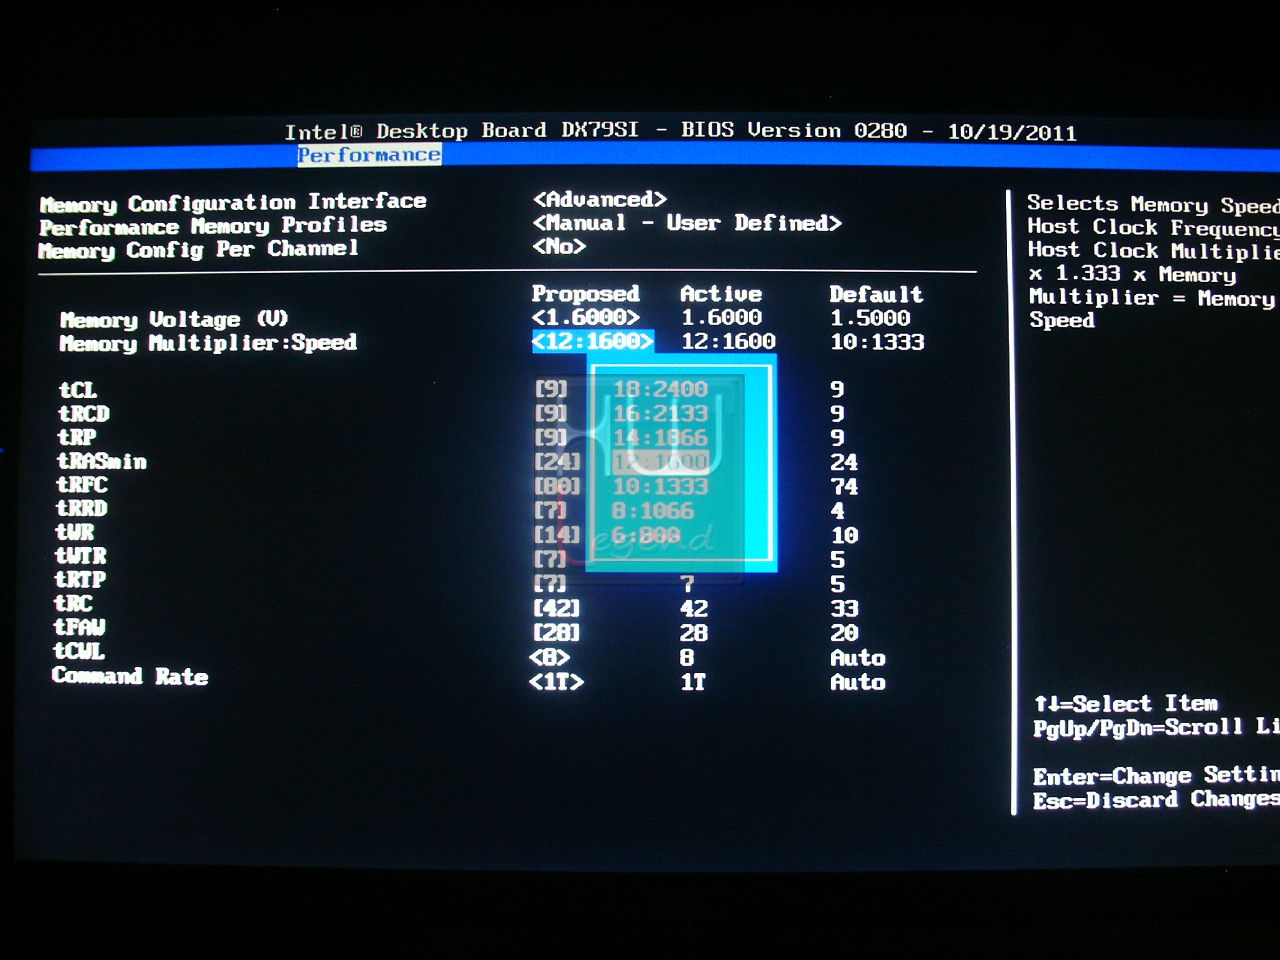Open the Performance Memory Profiles <Manual - User Defined> option
Screen dimensions: 1280x960
tap(687, 223)
